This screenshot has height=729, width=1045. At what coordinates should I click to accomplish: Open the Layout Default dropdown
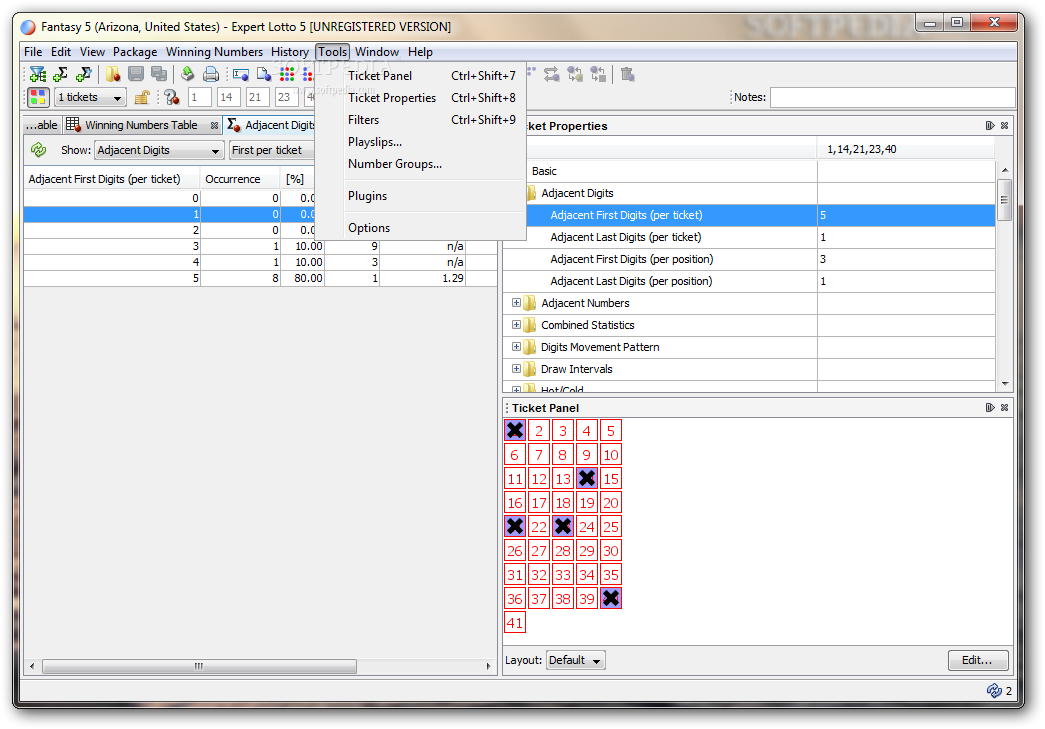576,660
